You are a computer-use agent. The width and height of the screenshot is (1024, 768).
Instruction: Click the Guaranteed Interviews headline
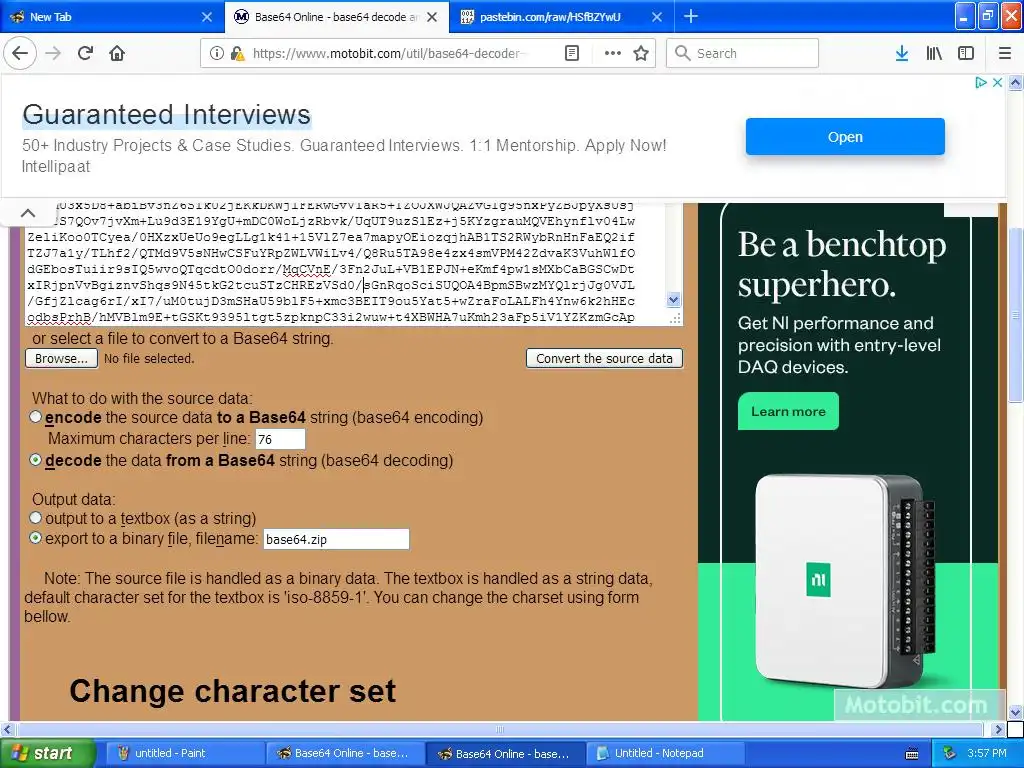[x=167, y=114]
